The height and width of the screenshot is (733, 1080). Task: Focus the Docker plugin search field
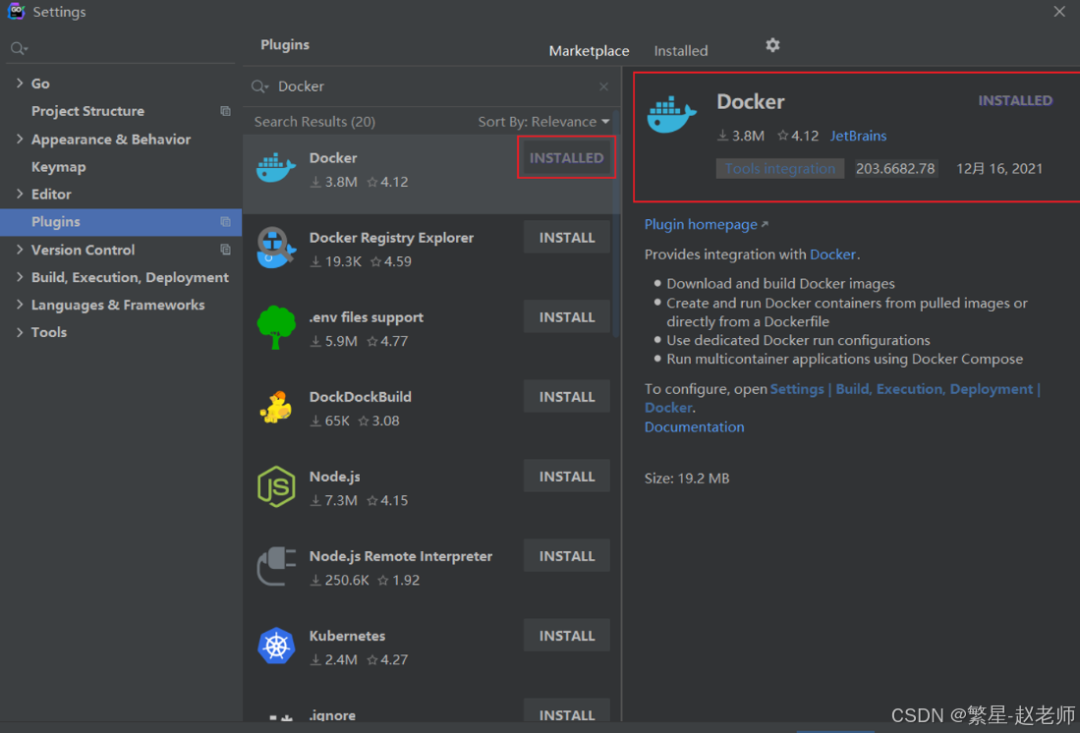[434, 86]
